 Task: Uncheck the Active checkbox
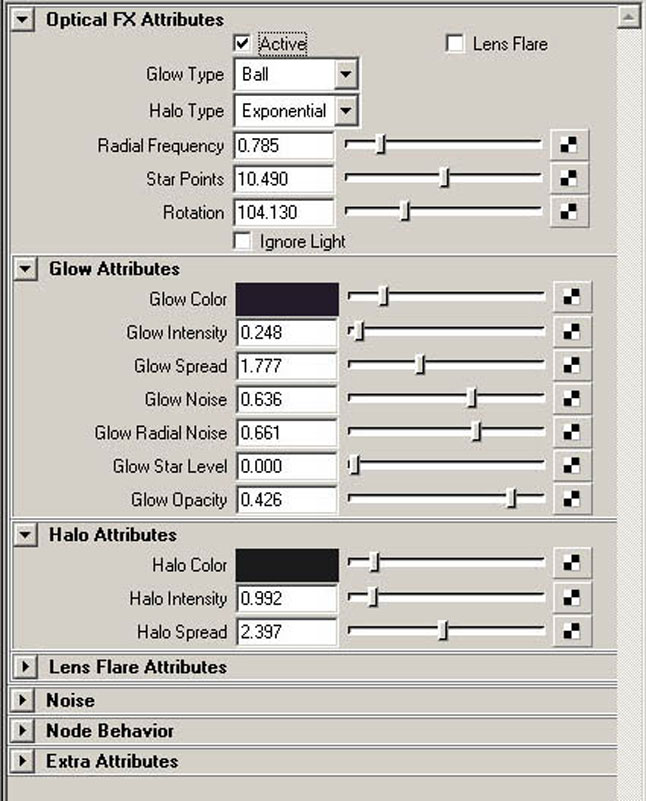[243, 43]
